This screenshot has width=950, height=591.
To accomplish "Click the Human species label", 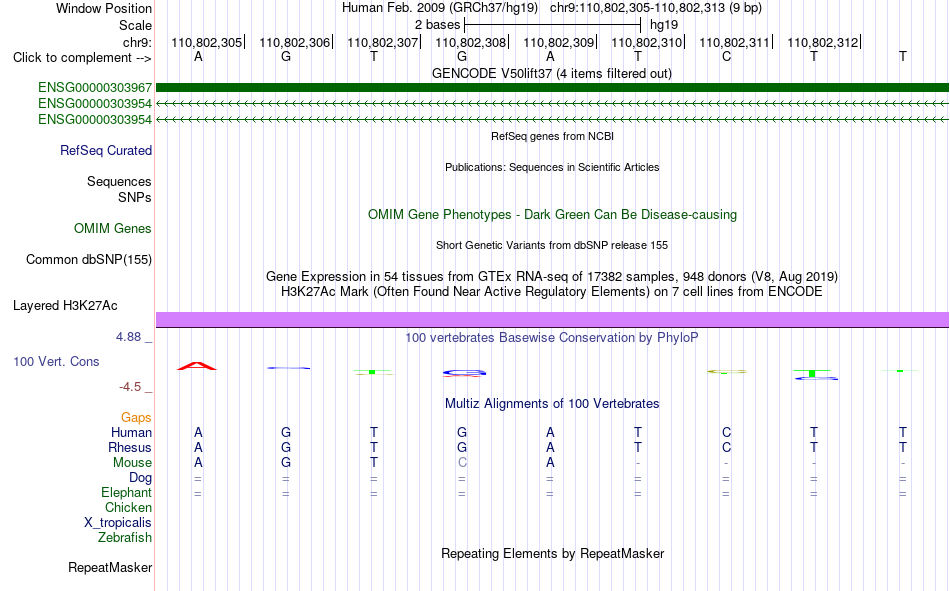I will click(131, 433).
